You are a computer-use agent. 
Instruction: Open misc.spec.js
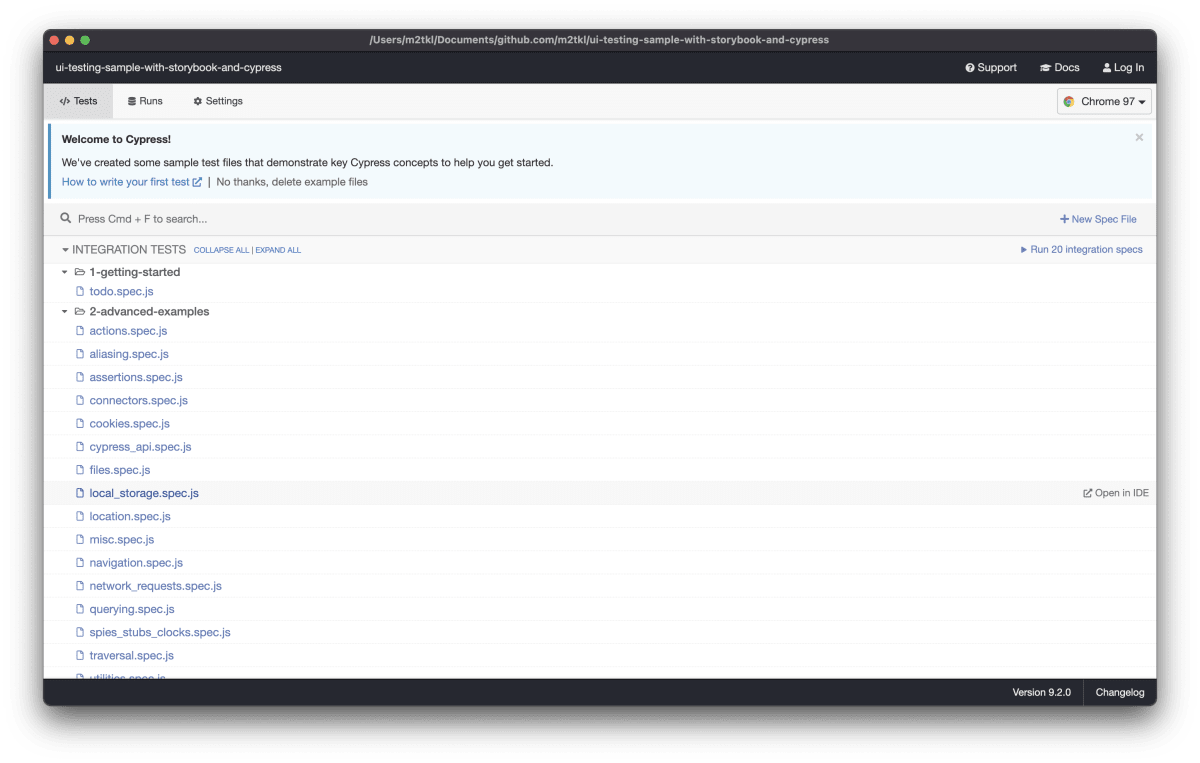pyautogui.click(x=122, y=540)
